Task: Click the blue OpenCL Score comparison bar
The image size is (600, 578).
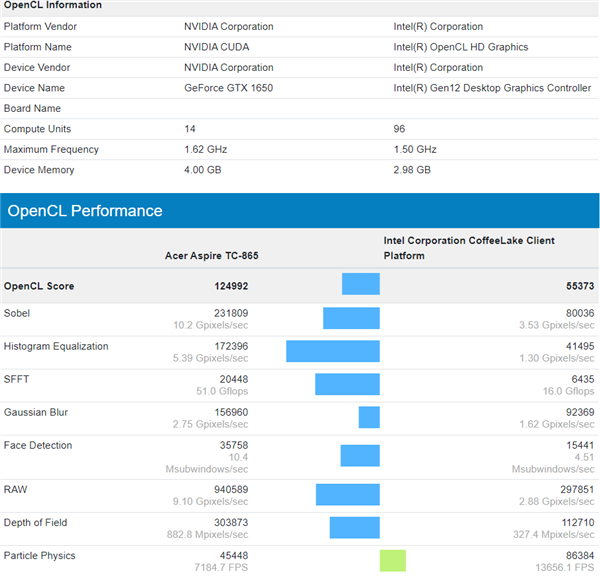Action: coord(361,285)
